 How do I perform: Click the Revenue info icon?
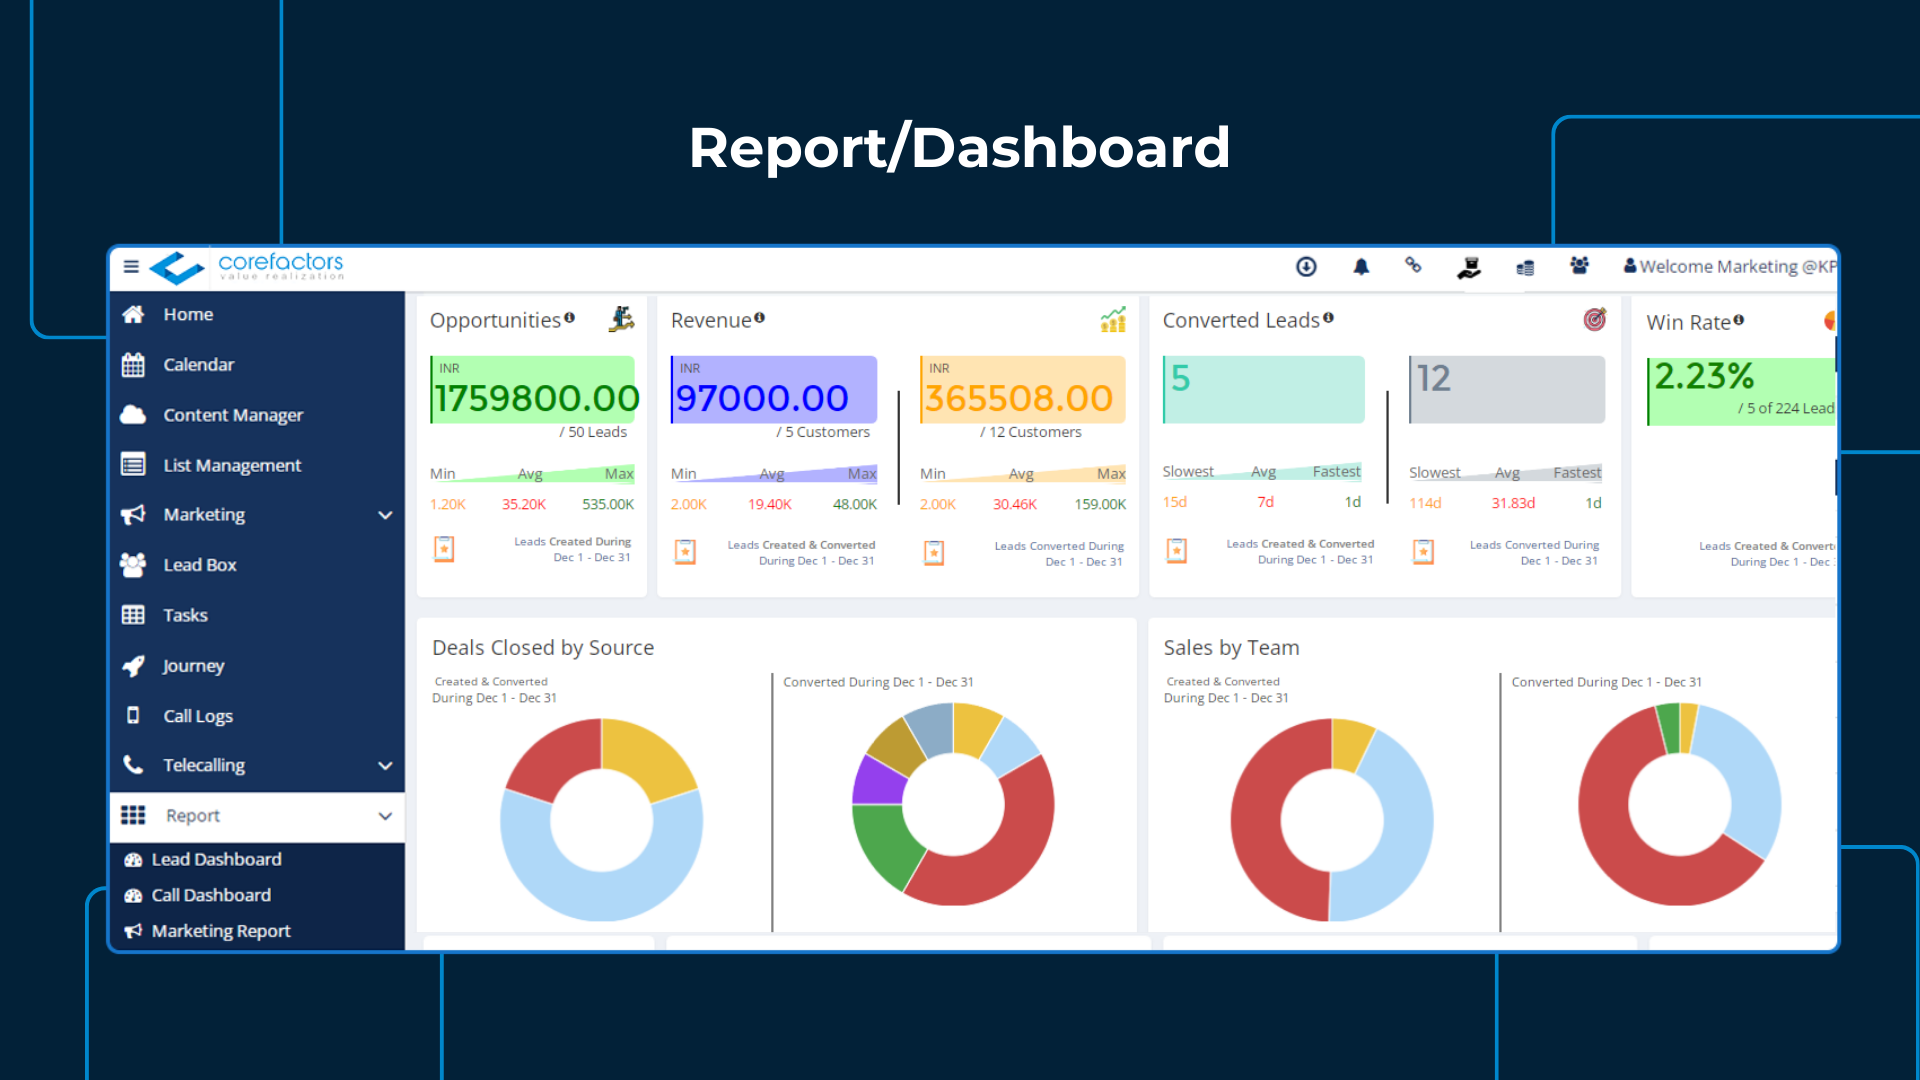pyautogui.click(x=759, y=318)
